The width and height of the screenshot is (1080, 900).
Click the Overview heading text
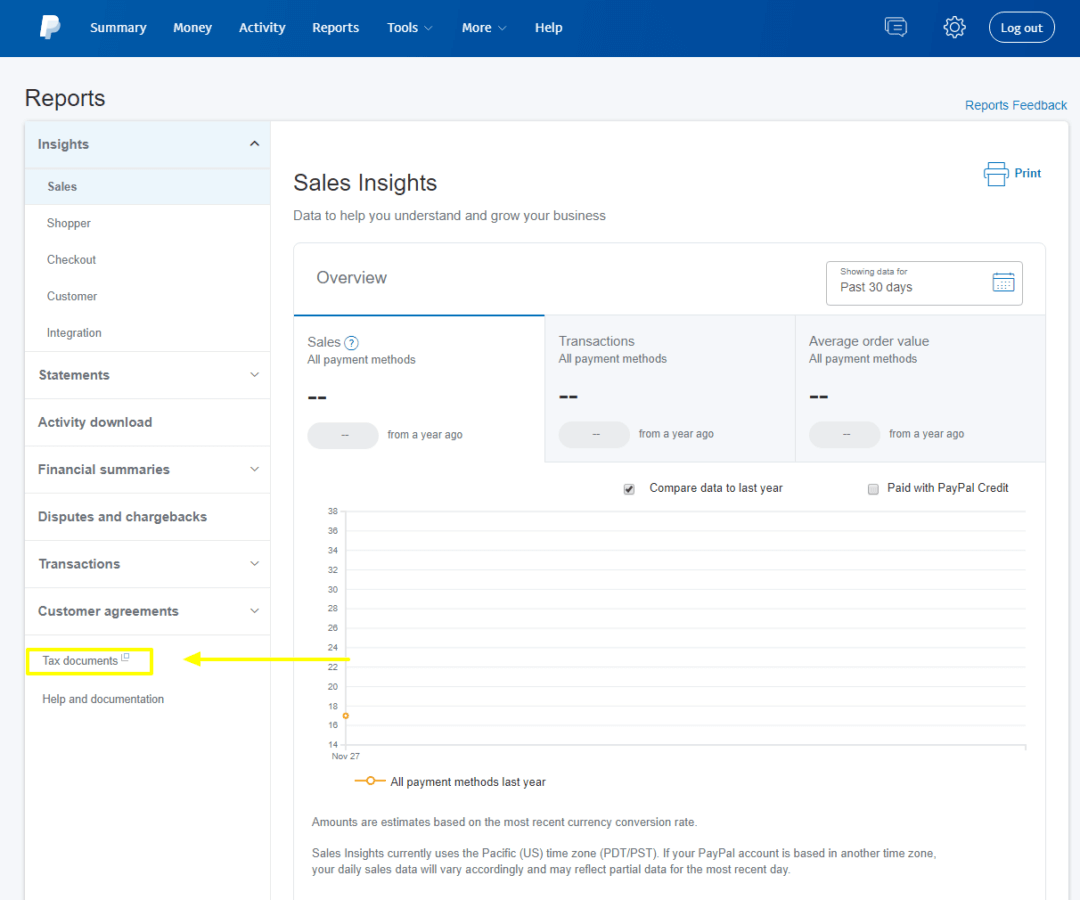351,278
